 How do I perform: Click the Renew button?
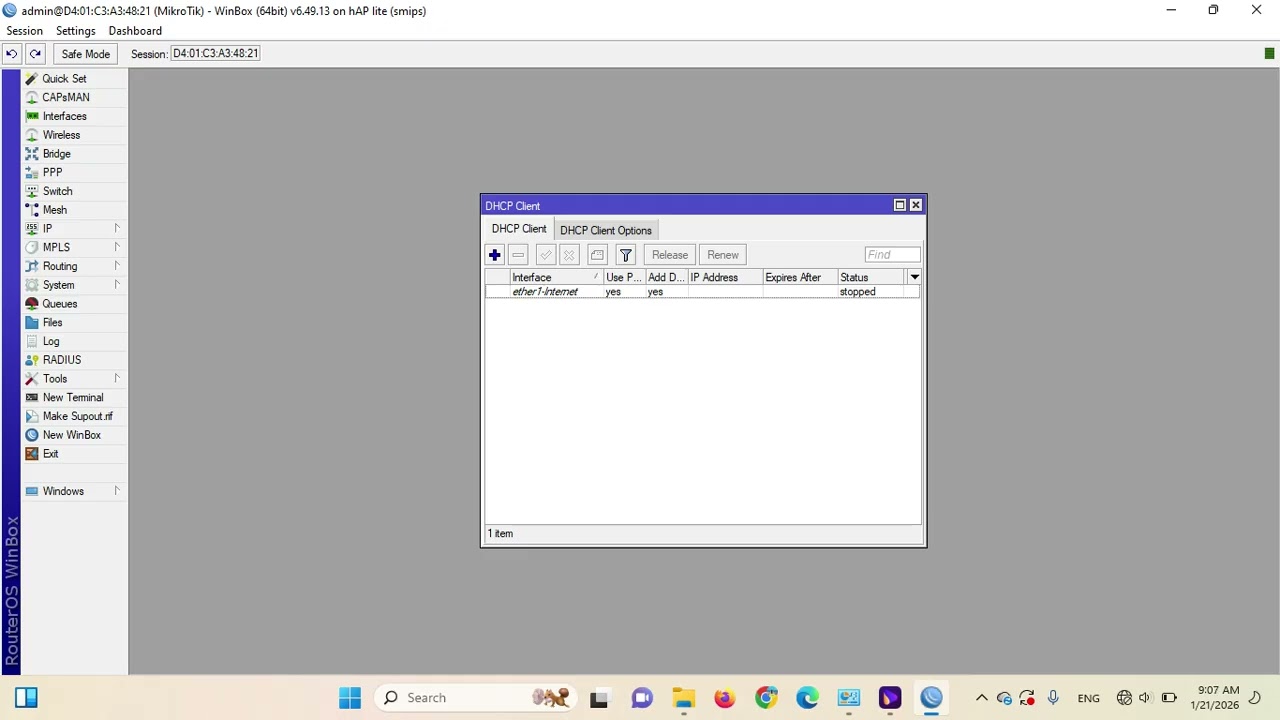coord(723,255)
